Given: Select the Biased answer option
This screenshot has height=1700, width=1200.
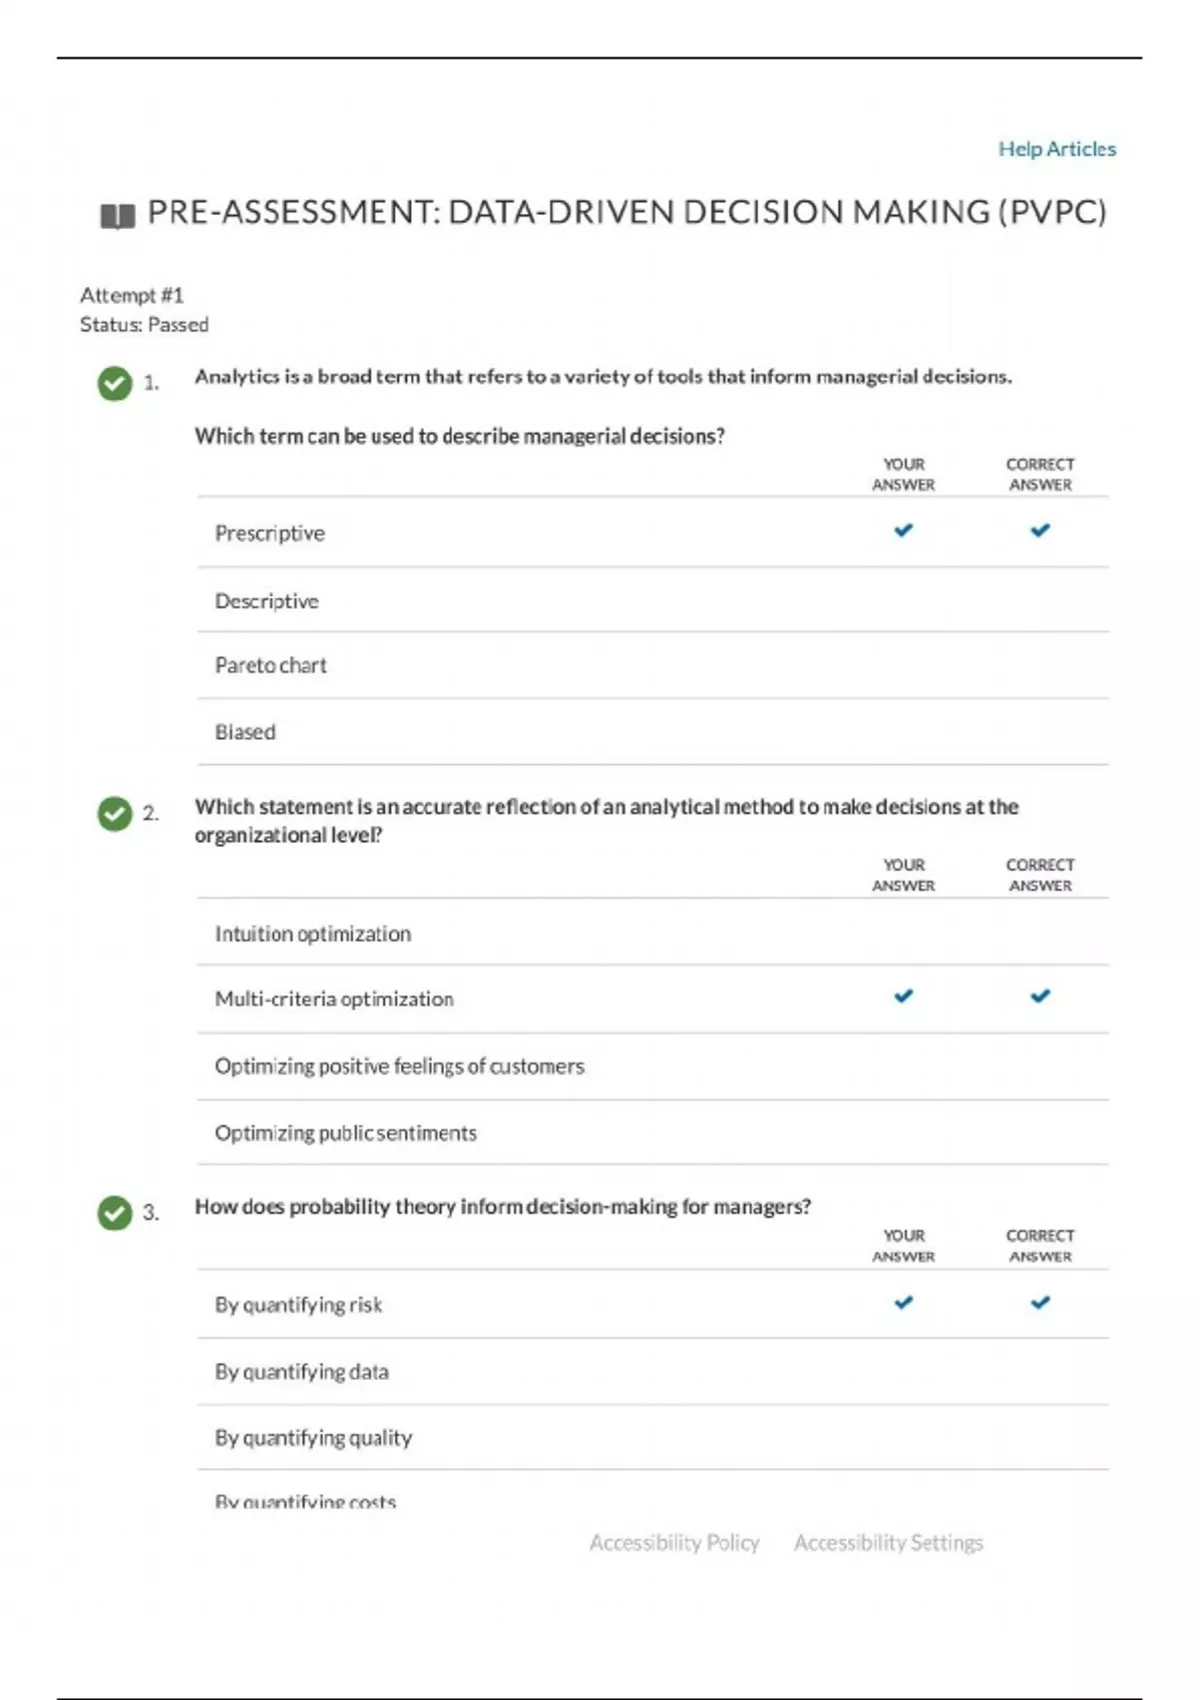Looking at the screenshot, I should coord(246,732).
